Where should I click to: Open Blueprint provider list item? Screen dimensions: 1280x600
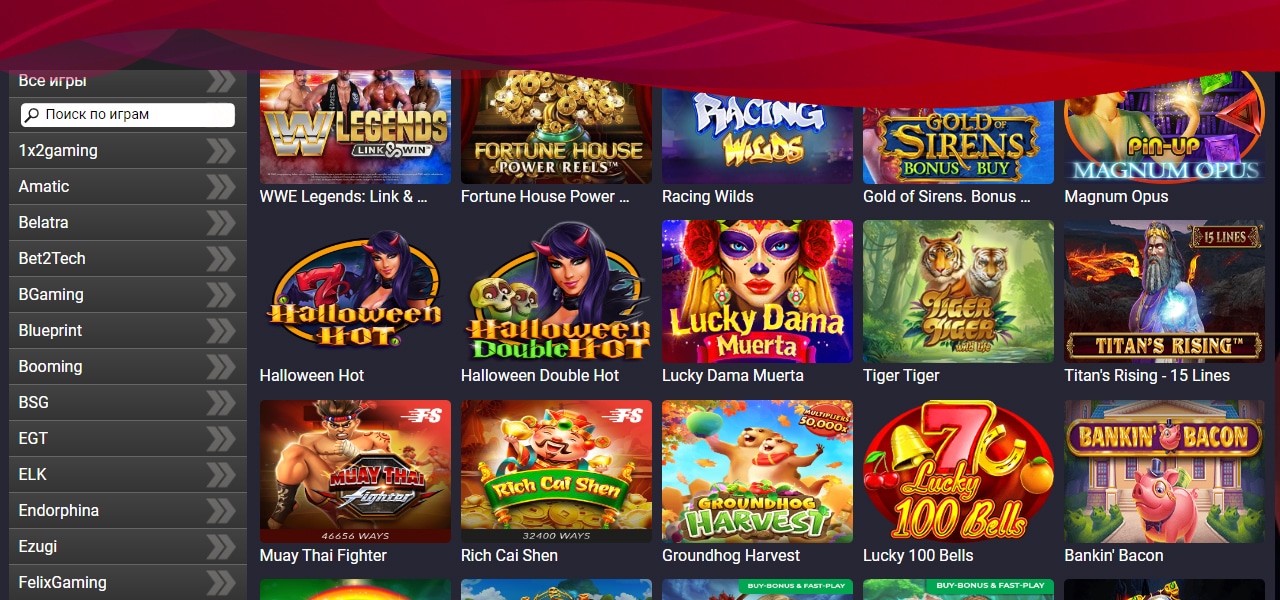(x=128, y=331)
